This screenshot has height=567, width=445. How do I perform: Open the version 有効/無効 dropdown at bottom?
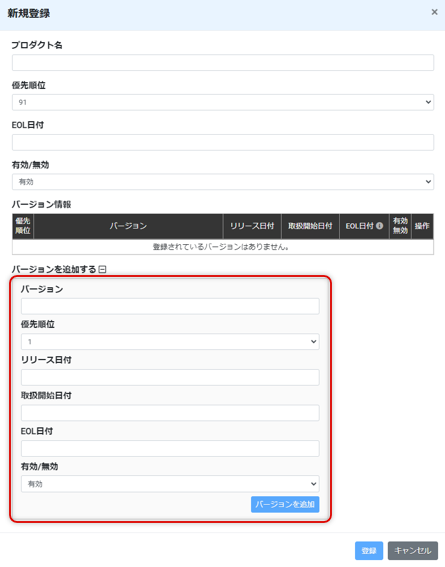[170, 483]
